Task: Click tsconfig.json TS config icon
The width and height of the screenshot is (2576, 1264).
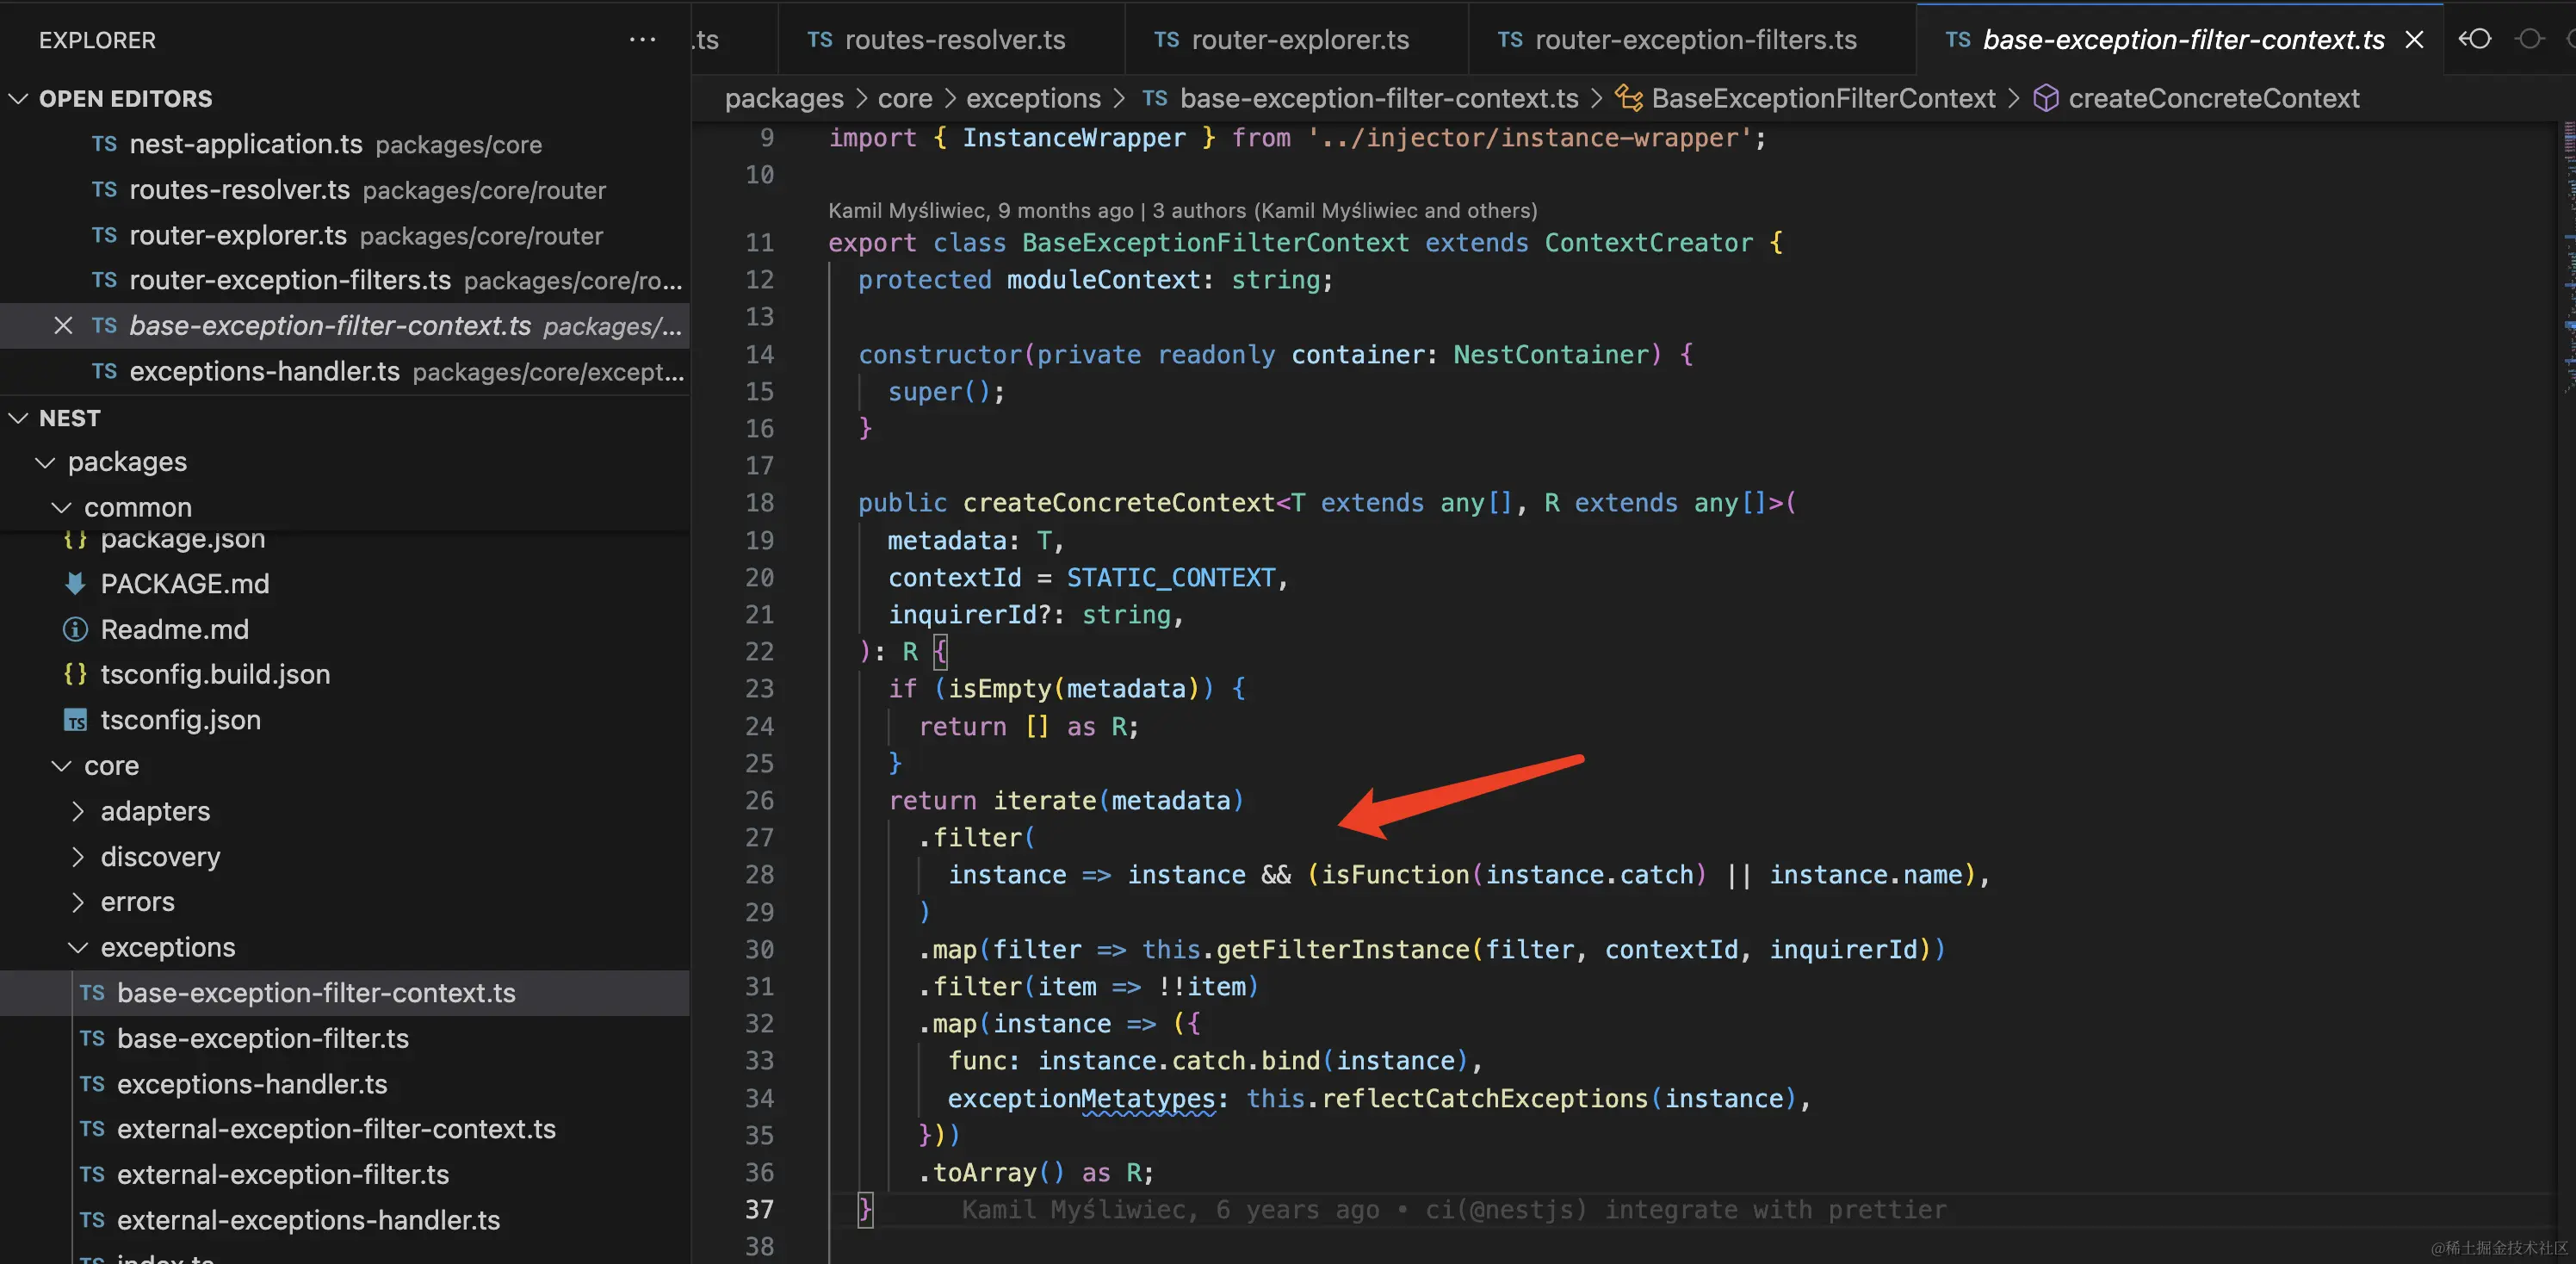Action: pos(75,720)
